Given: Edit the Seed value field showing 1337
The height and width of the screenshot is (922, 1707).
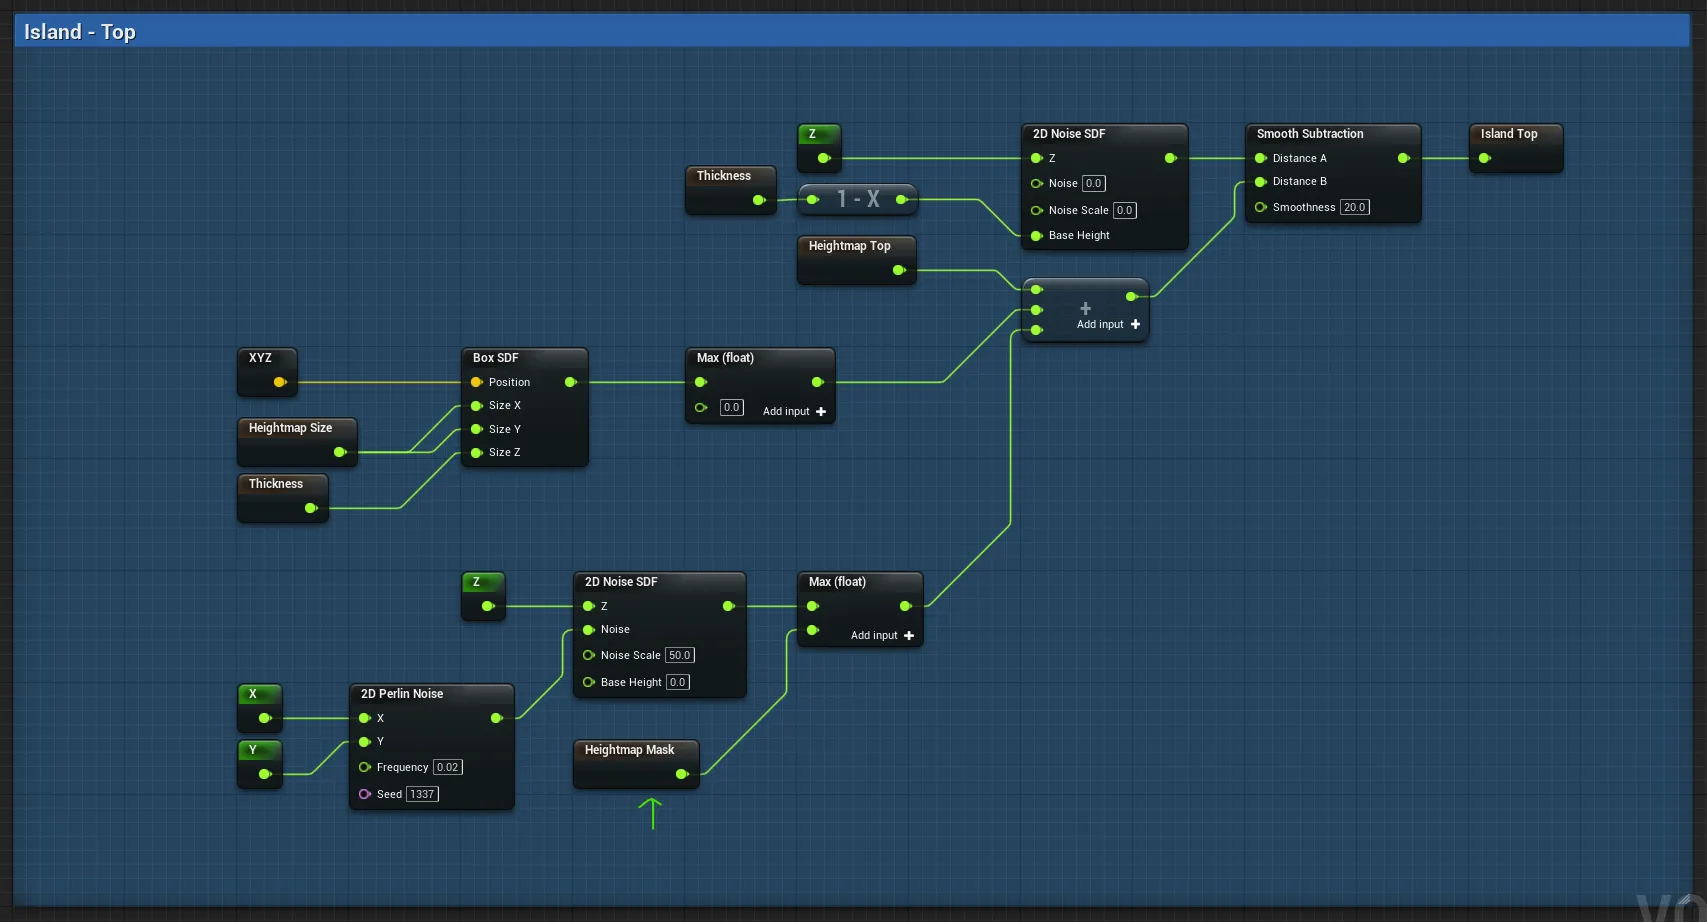Looking at the screenshot, I should pos(422,794).
